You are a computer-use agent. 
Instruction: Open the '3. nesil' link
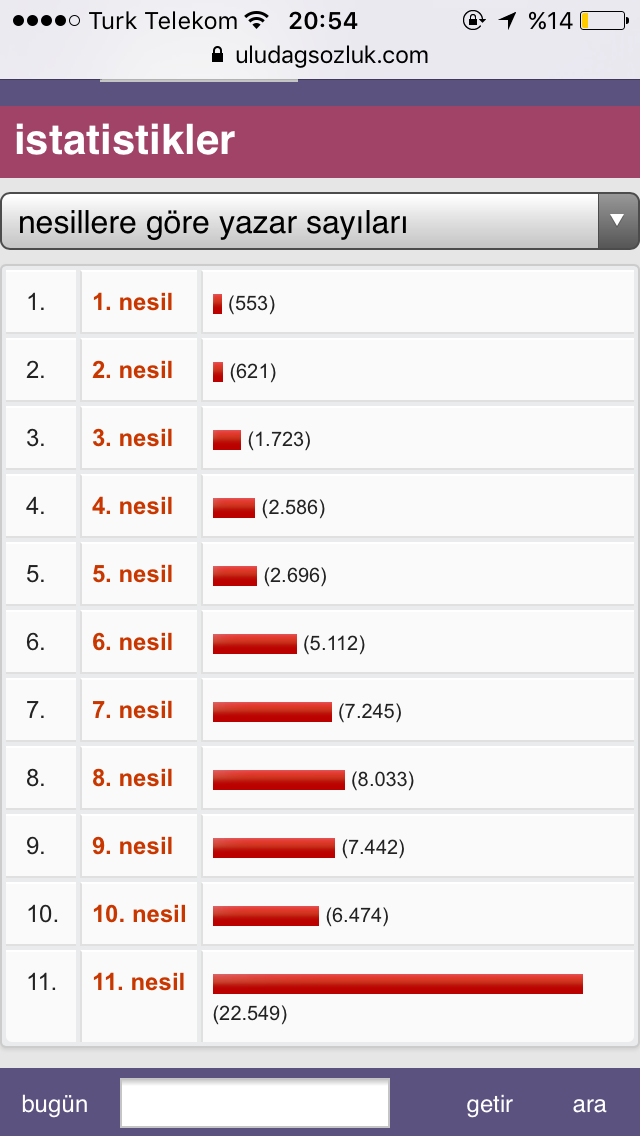[133, 438]
